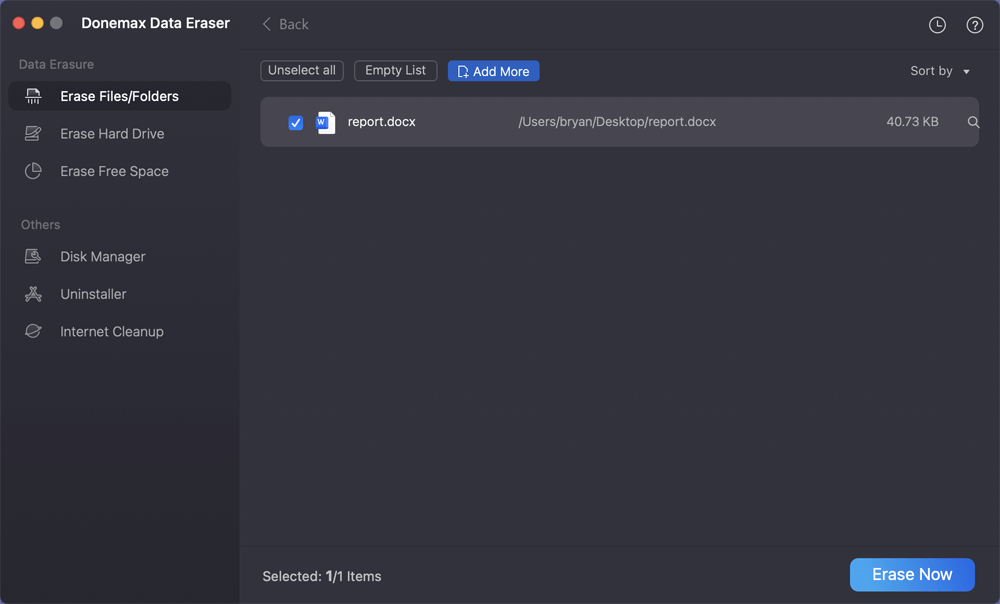The image size is (1000, 604).
Task: Click Add More to add files
Action: pos(493,70)
